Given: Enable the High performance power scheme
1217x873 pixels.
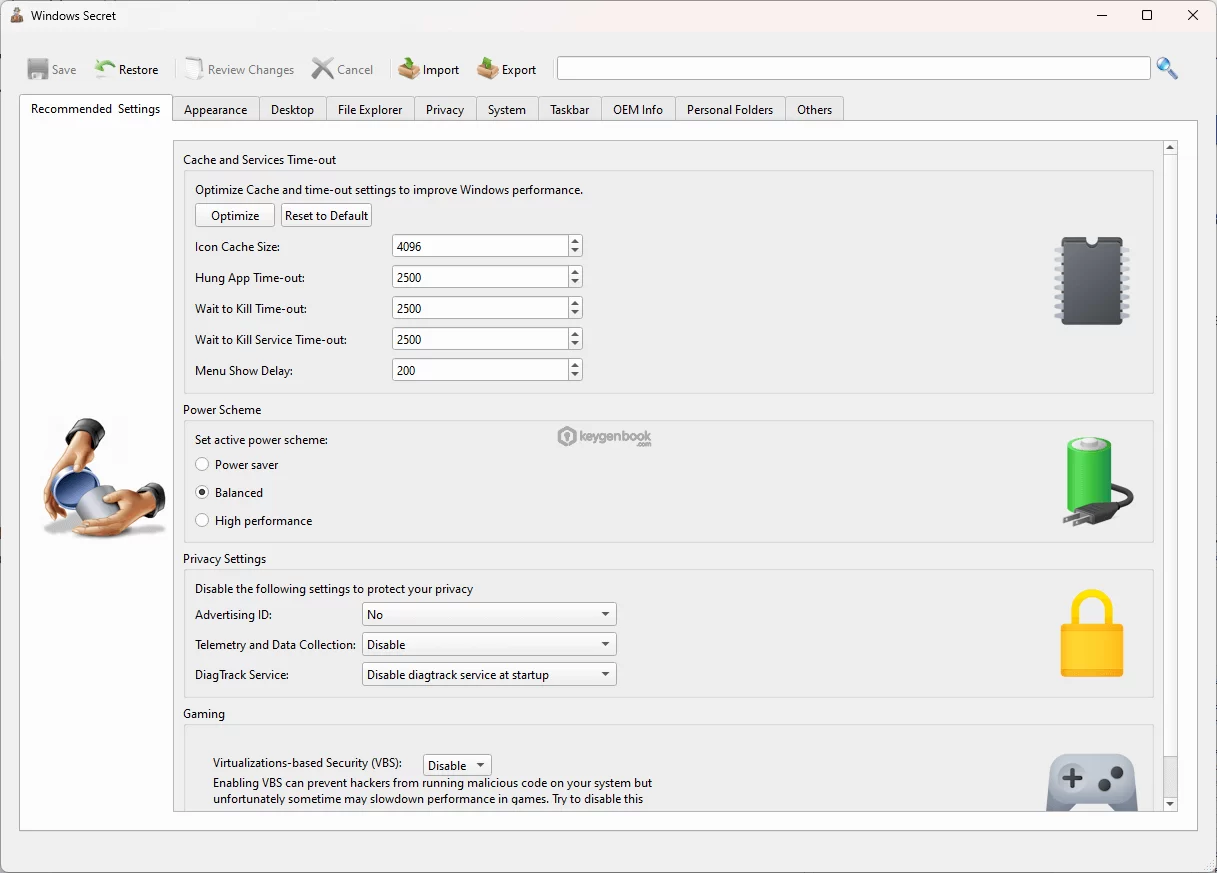Looking at the screenshot, I should [203, 521].
